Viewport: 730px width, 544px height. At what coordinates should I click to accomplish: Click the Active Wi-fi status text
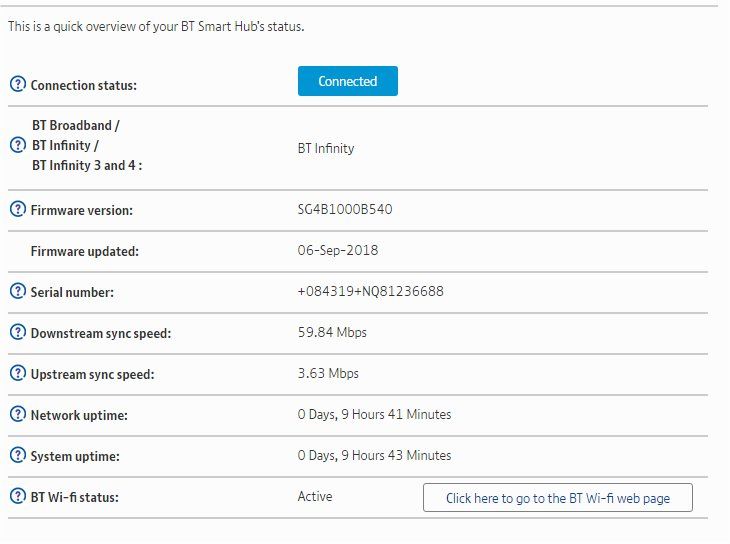click(315, 497)
